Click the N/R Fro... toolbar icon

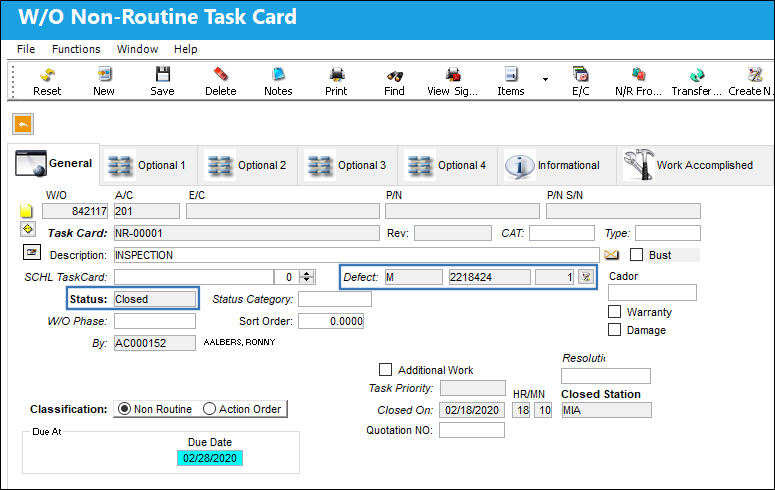(638, 75)
